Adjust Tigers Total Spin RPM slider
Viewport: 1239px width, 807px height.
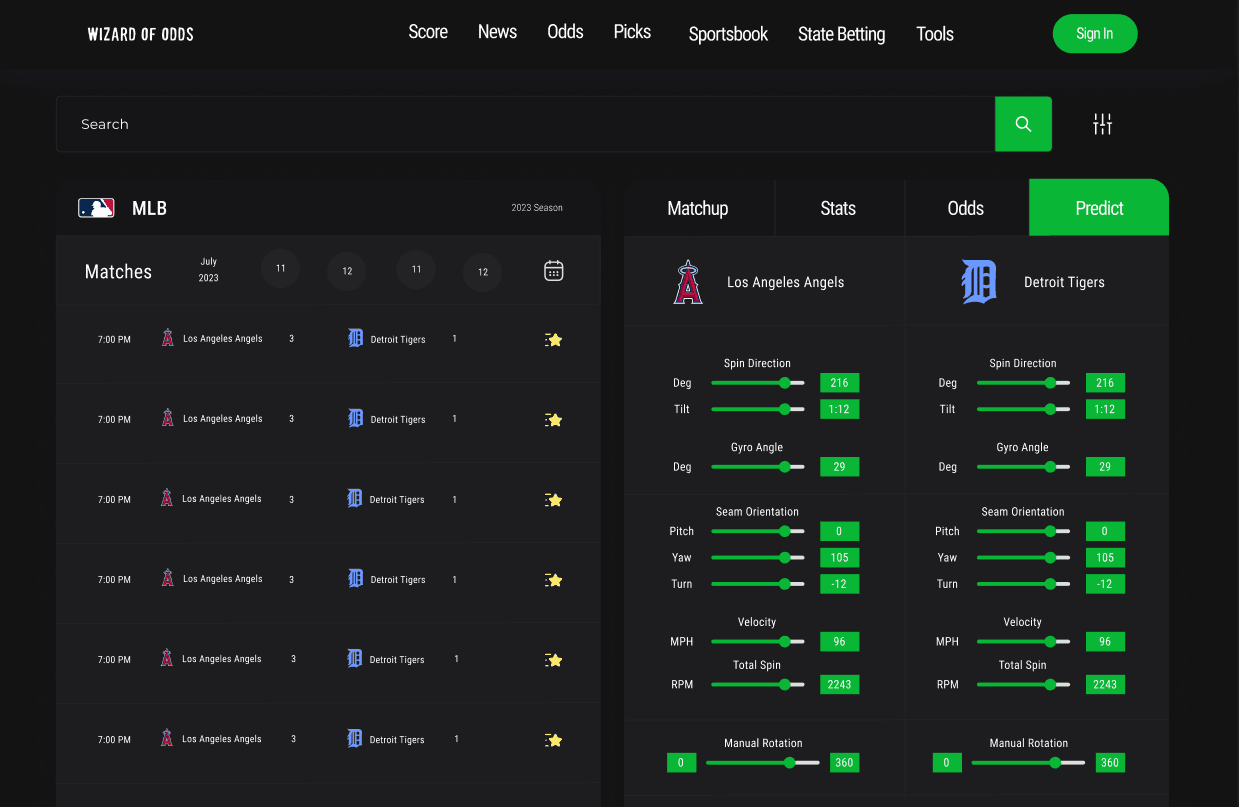point(1023,685)
